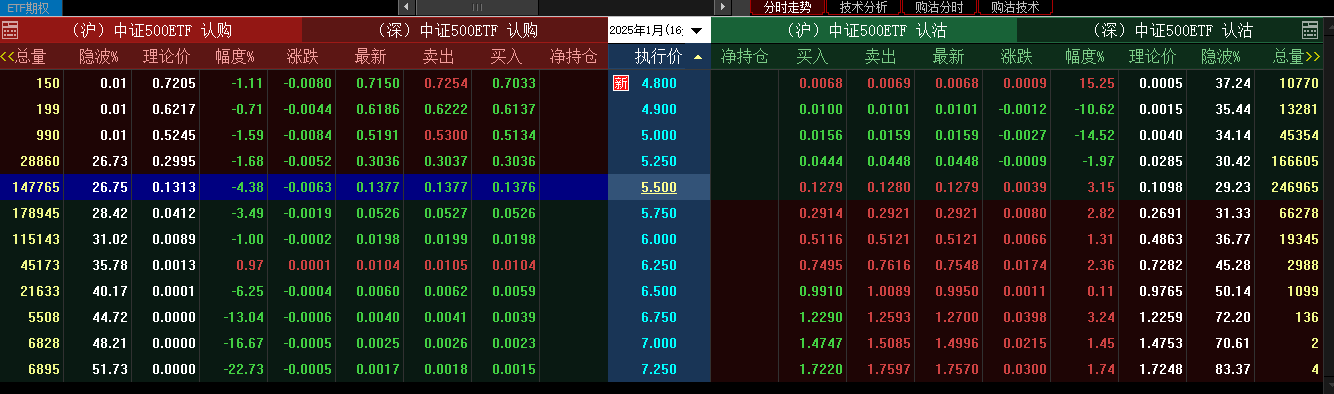Sort calls by the 卖出 column header

[438, 57]
